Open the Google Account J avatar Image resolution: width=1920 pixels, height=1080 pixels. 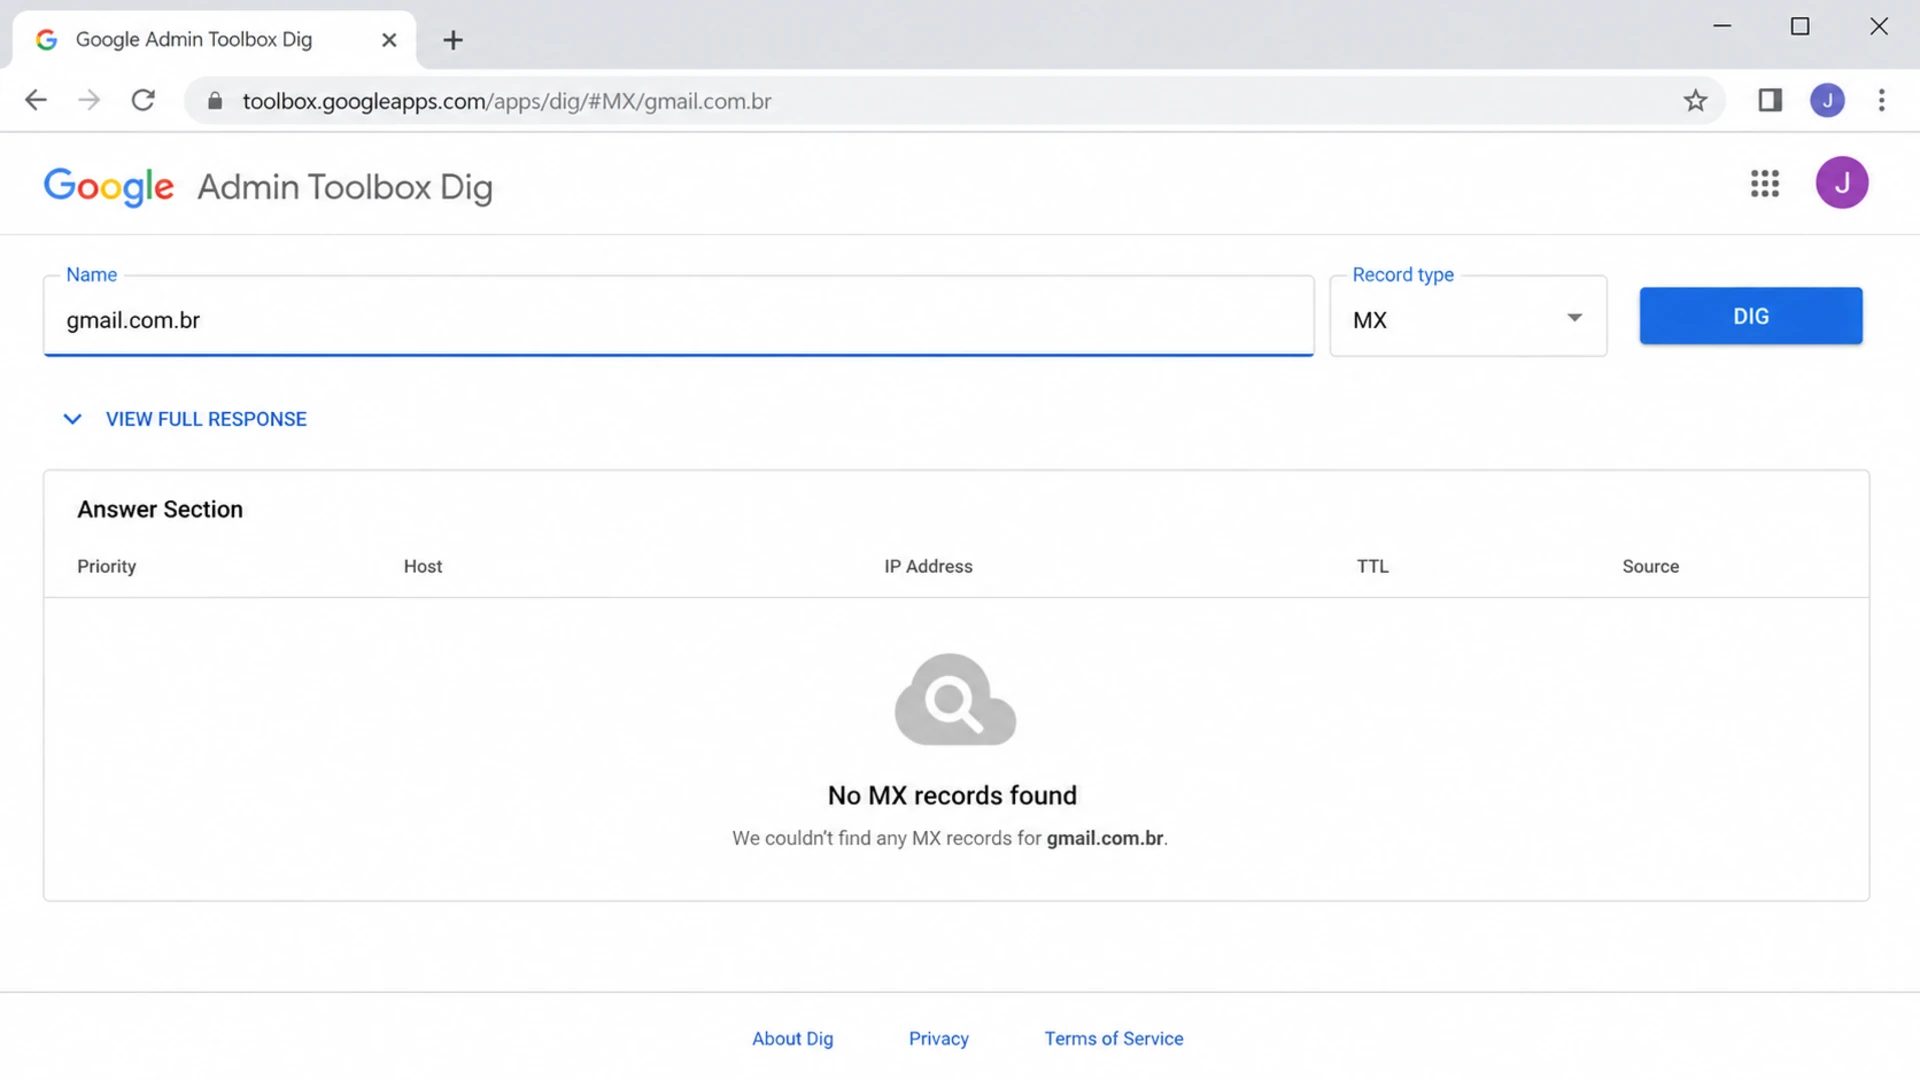[x=1842, y=183]
